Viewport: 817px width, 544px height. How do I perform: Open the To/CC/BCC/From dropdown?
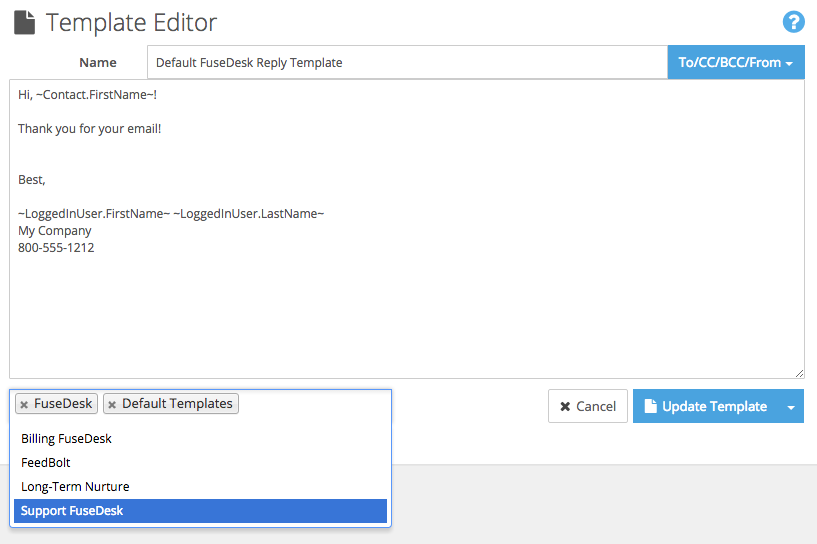[x=735, y=62]
